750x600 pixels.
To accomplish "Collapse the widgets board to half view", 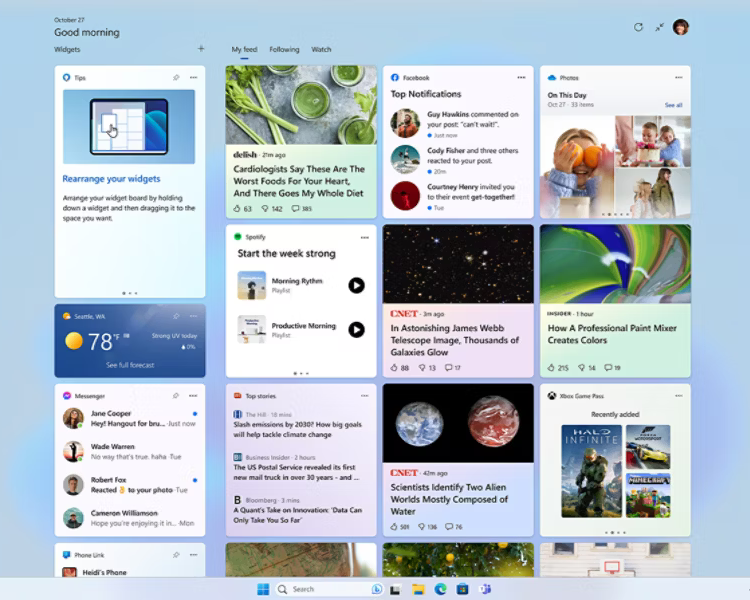I will (x=660, y=27).
